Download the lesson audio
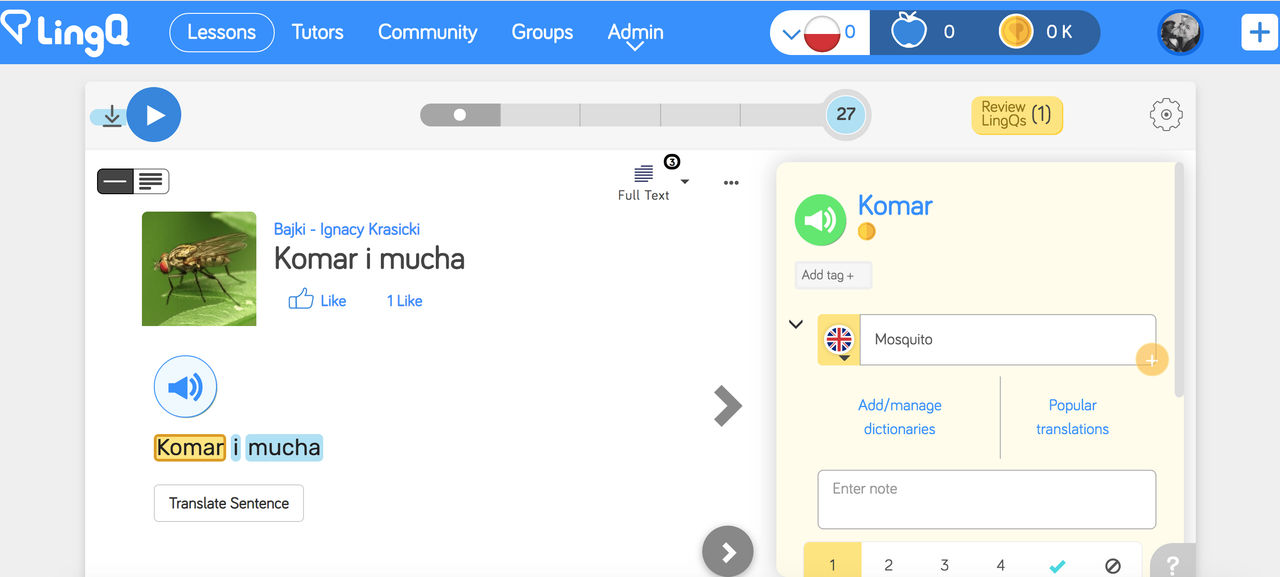The height and width of the screenshot is (577, 1280). tap(112, 117)
